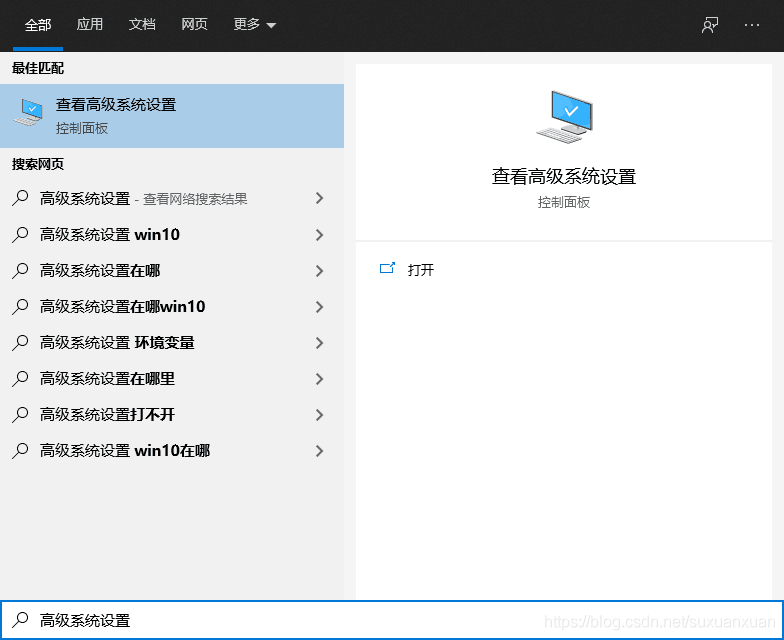The width and height of the screenshot is (784, 640).
Task: Click the search input field with 高级系统设置
Action: (392, 620)
